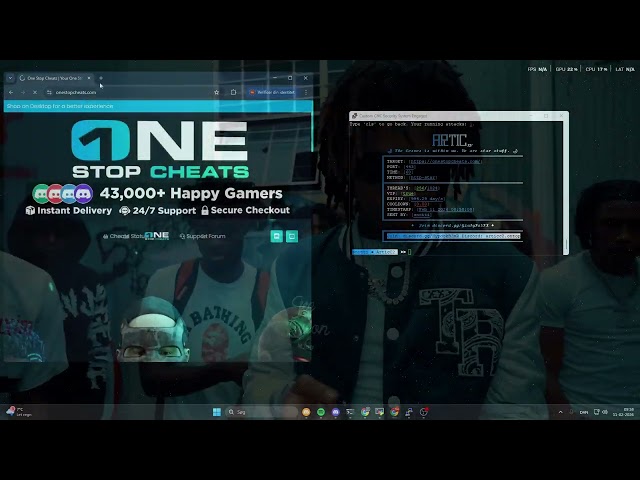This screenshot has height=480, width=640.
Task: Open the Cheats Status nav link
Action: coord(124,236)
